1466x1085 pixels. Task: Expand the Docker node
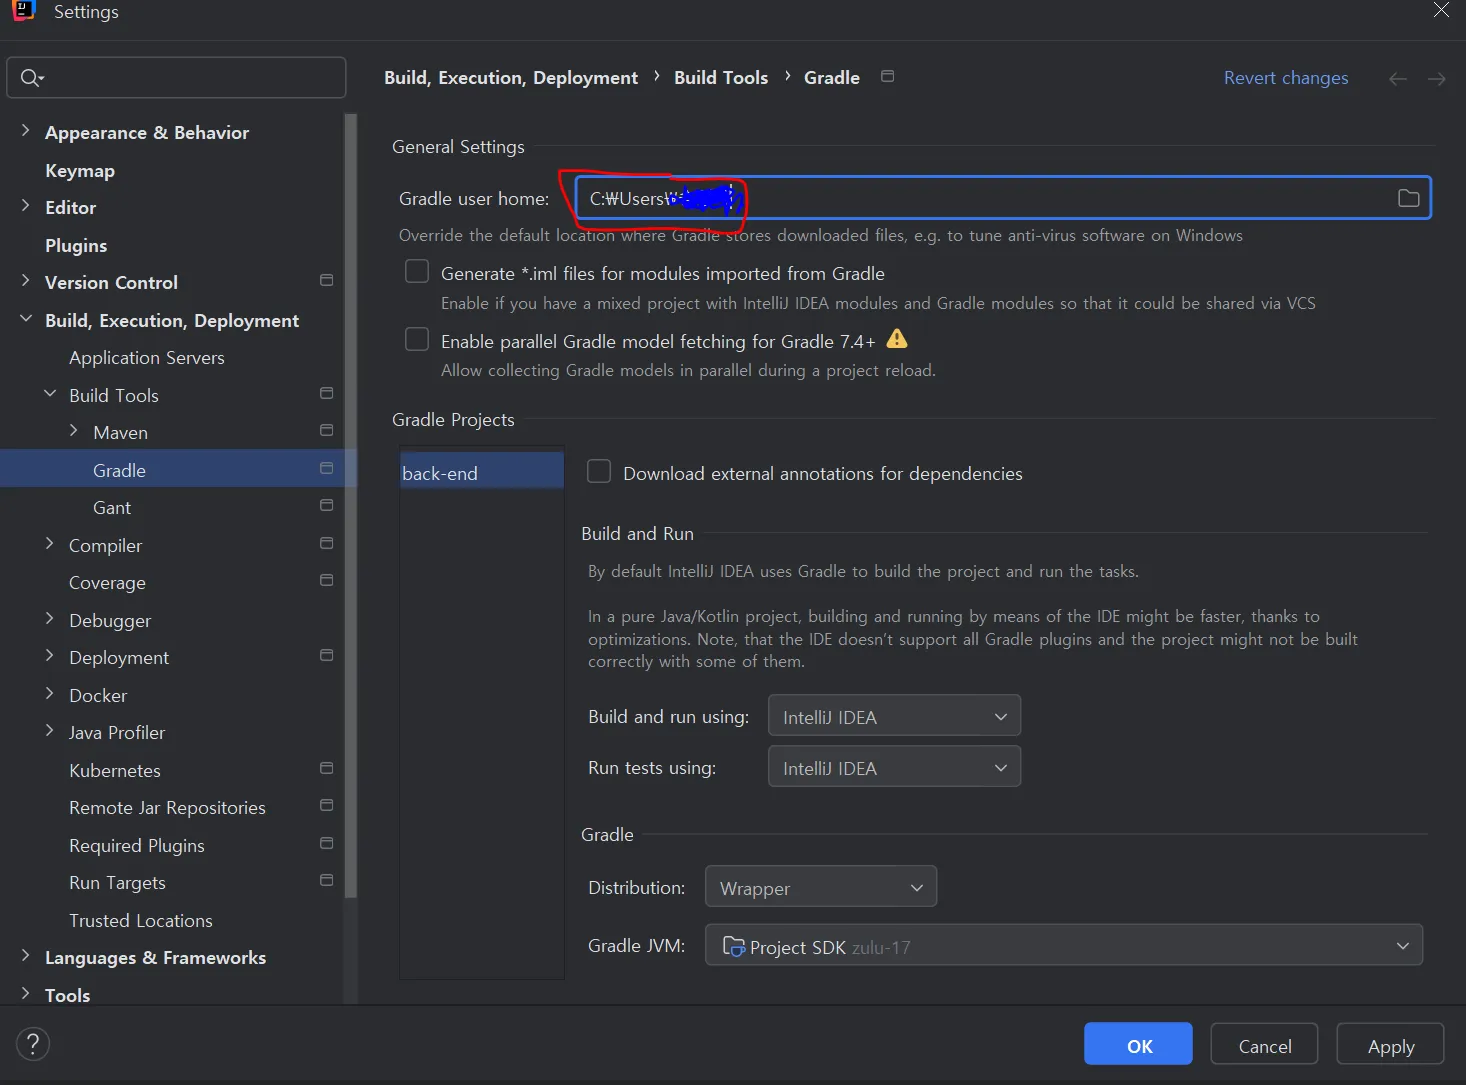(50, 694)
